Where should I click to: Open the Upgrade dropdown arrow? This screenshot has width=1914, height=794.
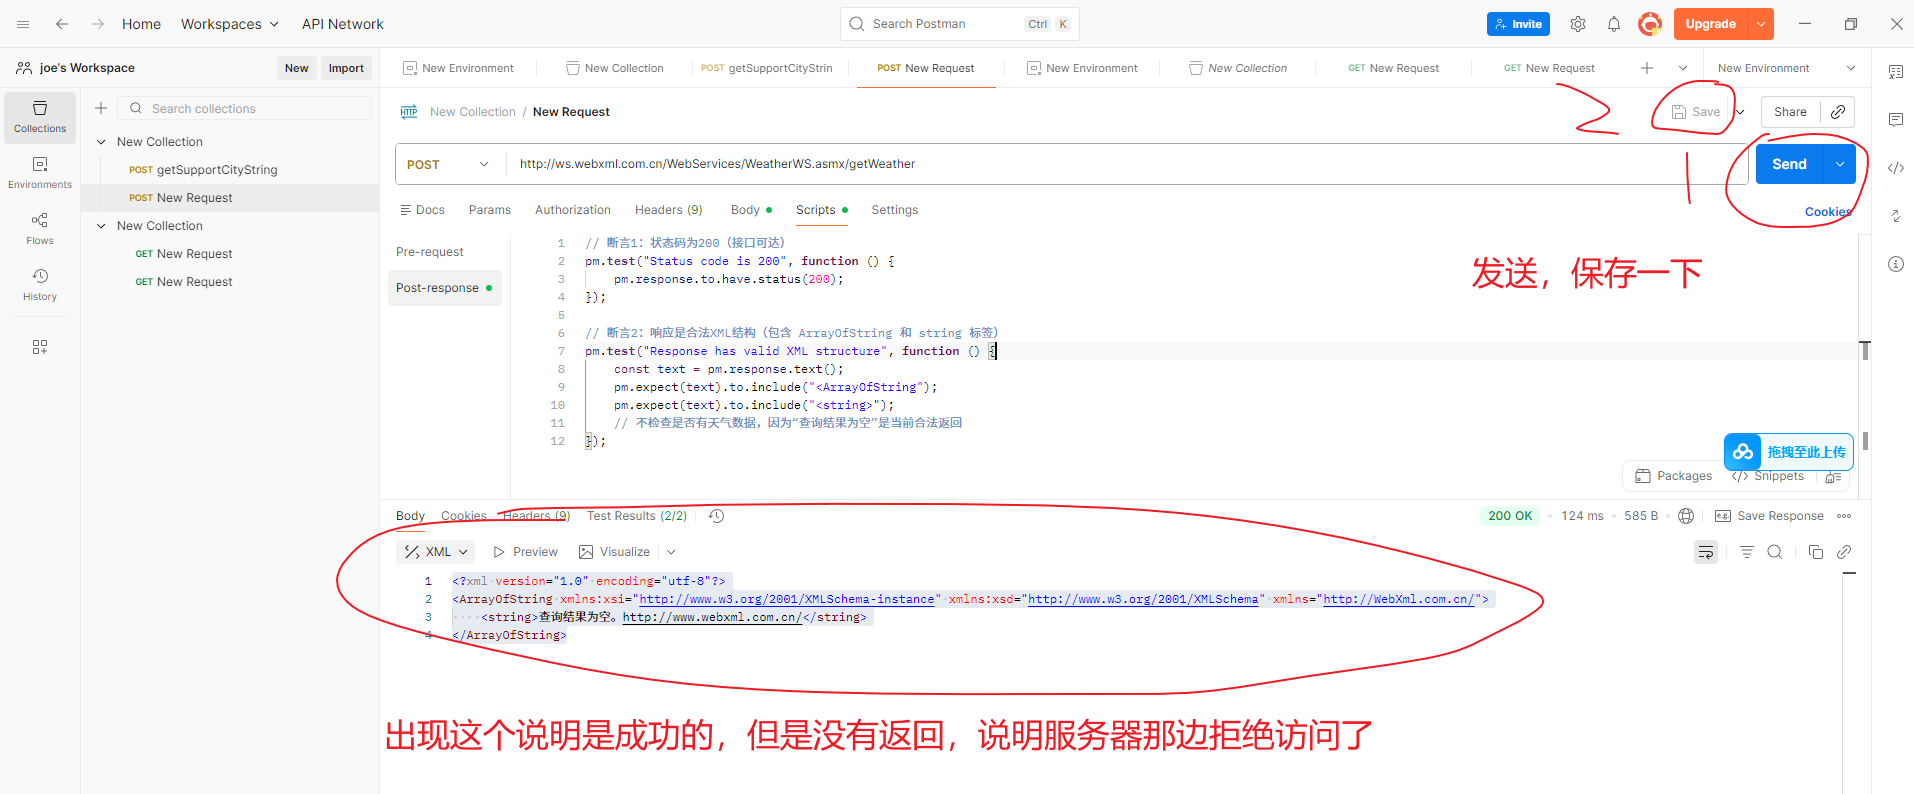[x=1761, y=24]
